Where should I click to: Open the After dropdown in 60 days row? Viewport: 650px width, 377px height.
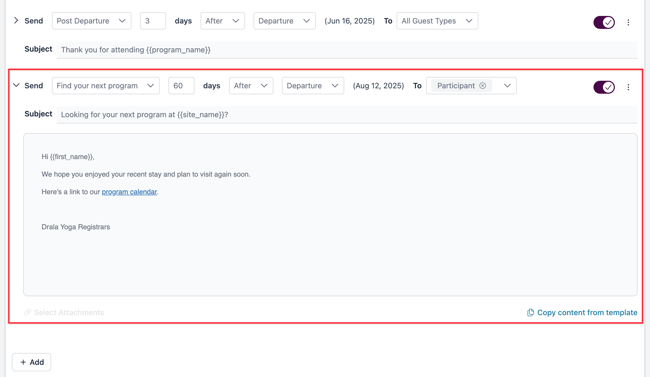pos(251,86)
